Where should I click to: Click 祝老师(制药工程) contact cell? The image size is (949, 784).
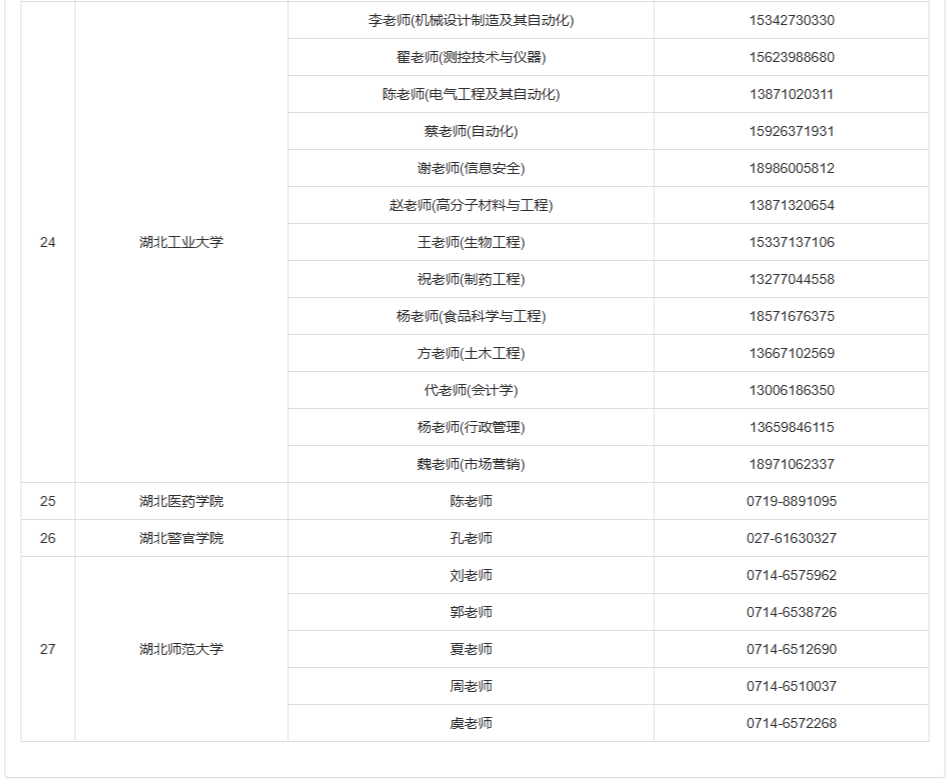tap(471, 279)
